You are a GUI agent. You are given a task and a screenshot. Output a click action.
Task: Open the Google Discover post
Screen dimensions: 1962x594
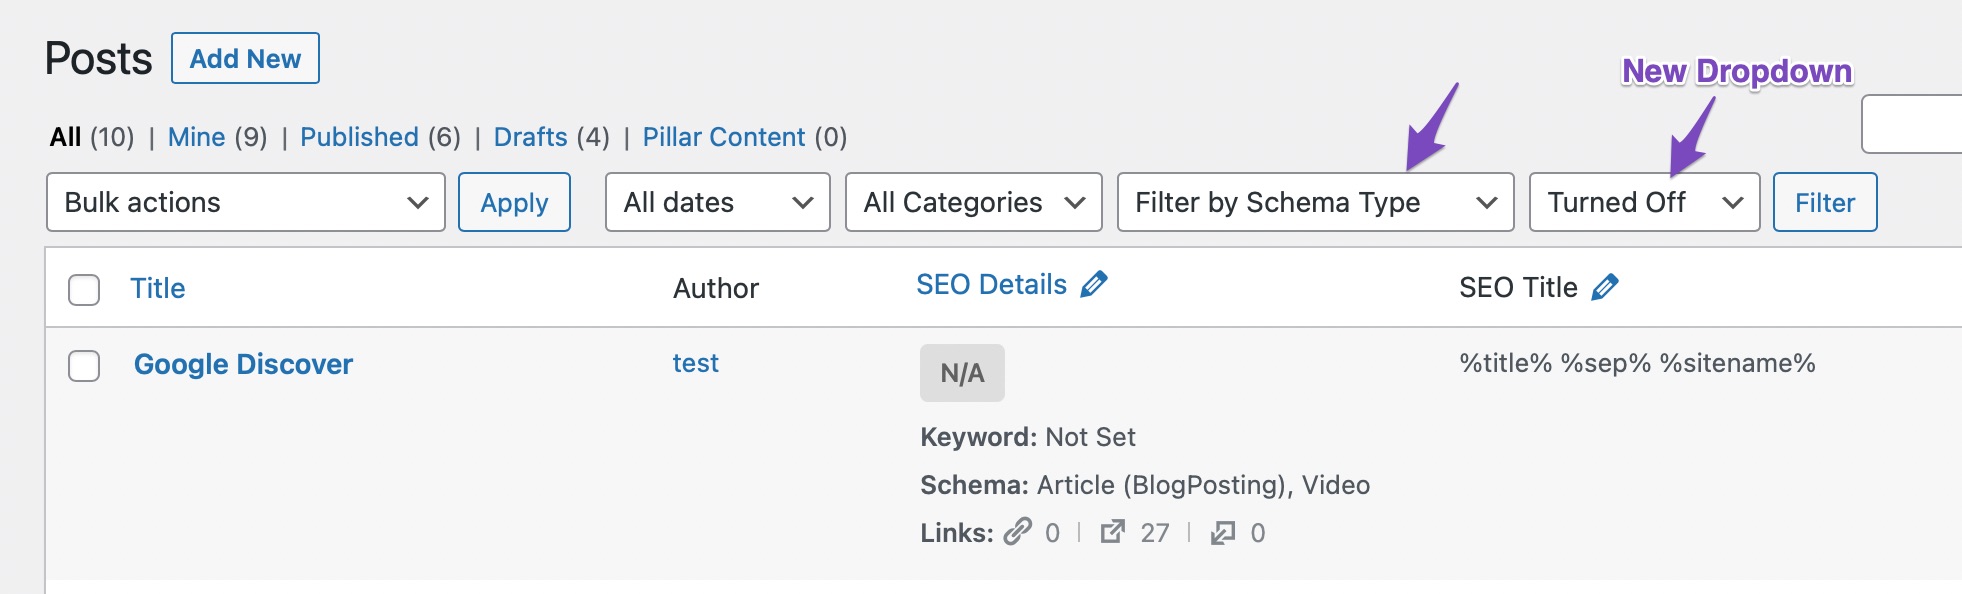[x=243, y=364]
